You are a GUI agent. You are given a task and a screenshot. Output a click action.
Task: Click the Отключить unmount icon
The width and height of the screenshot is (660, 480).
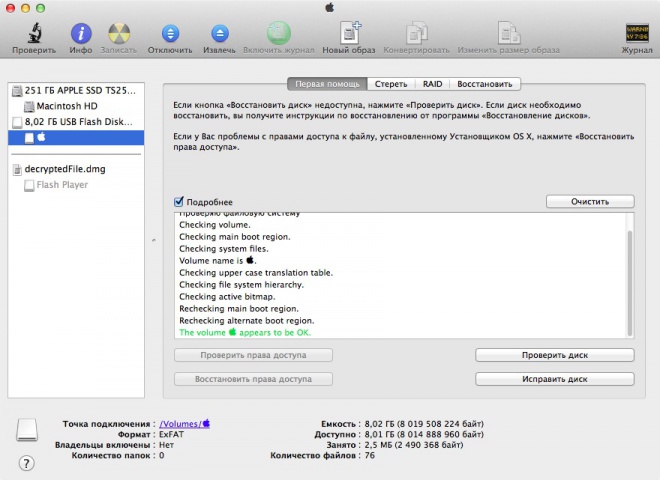170,33
